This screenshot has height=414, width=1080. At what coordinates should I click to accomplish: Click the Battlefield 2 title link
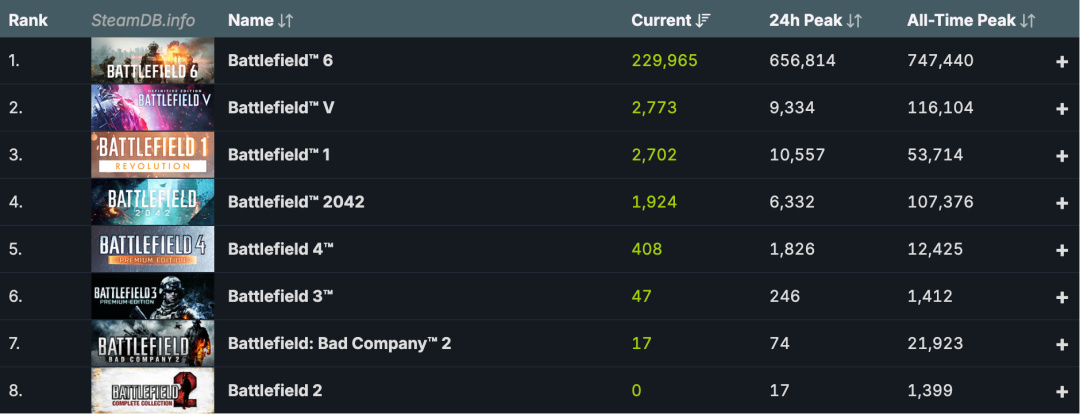tap(275, 391)
